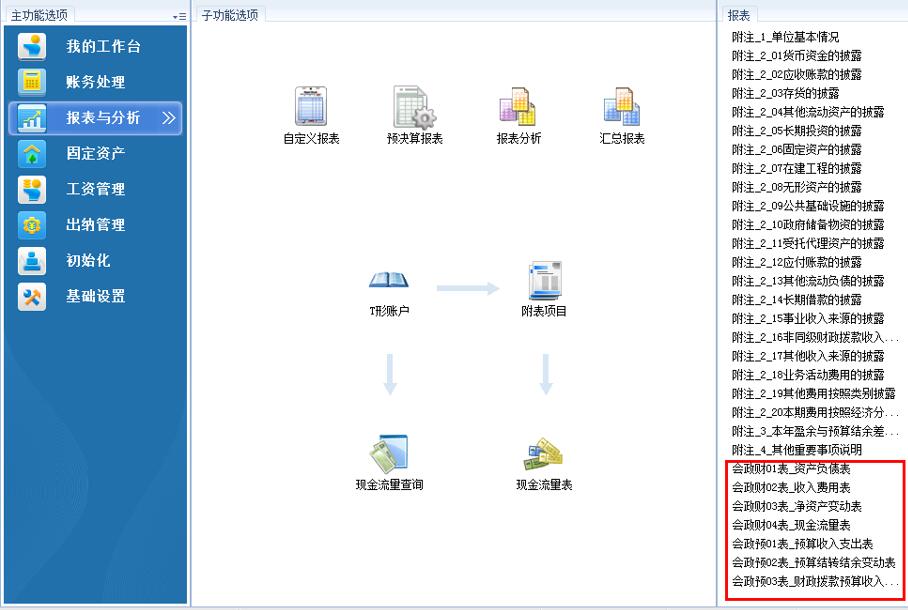Click 会政财03表_净资产变动表
The height and width of the screenshot is (610, 908).
(797, 506)
